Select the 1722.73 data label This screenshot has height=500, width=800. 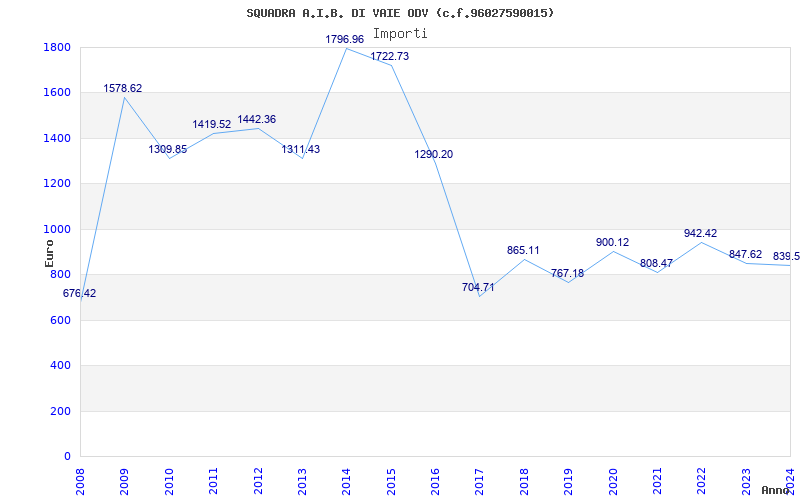click(x=389, y=57)
